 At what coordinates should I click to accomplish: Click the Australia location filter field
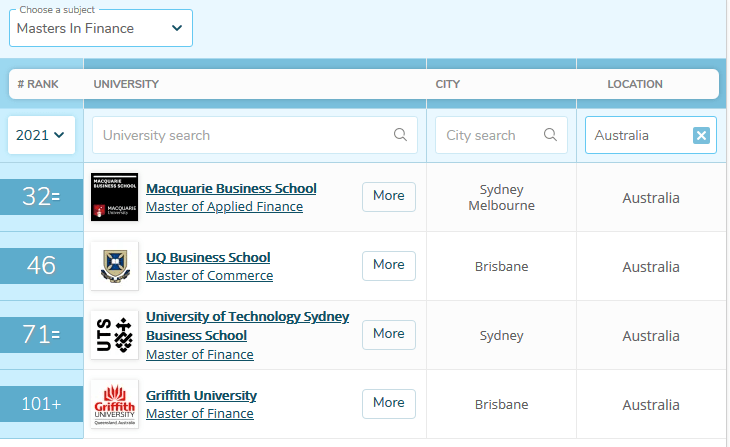(x=650, y=135)
